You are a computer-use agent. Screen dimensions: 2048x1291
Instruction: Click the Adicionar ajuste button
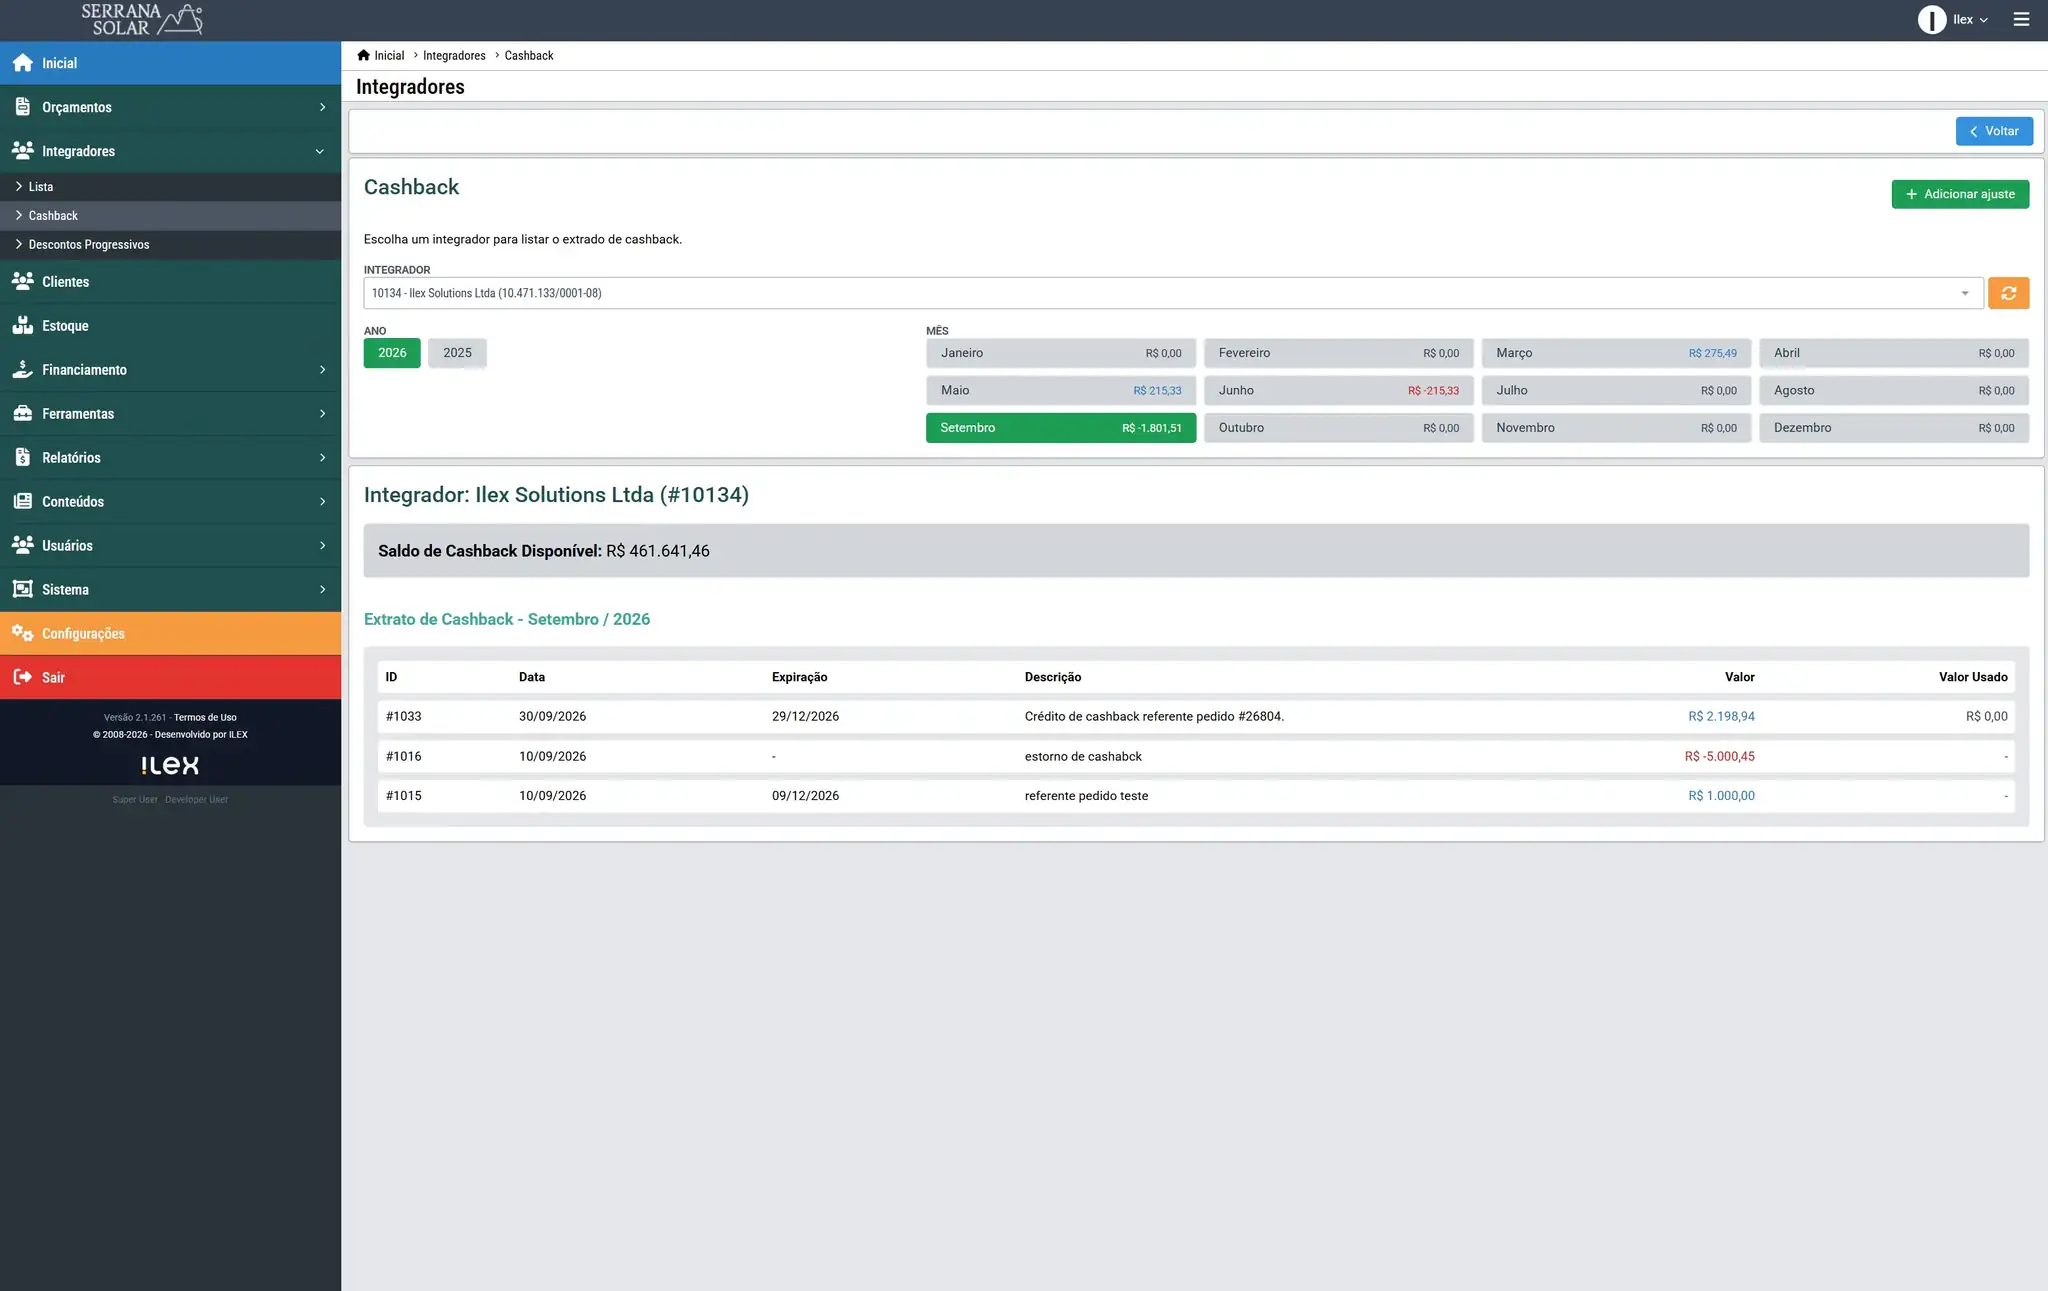[1960, 194]
